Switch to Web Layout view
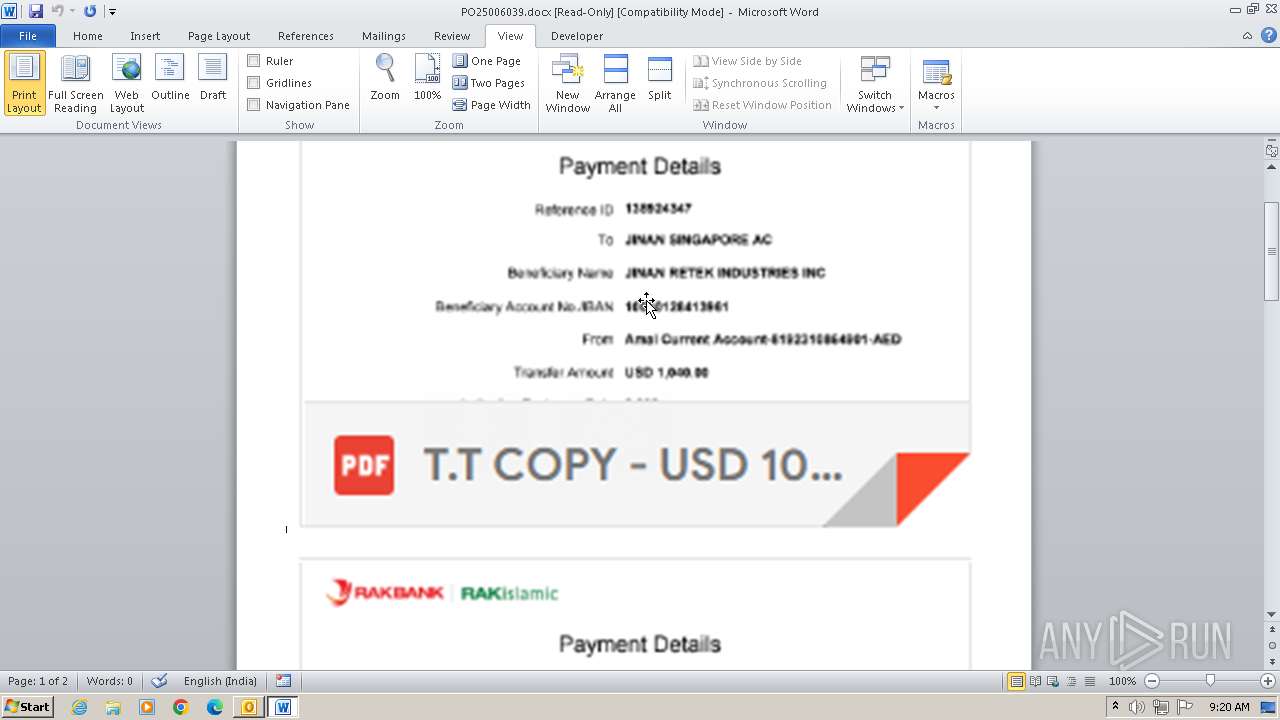1280x720 pixels. click(x=127, y=84)
